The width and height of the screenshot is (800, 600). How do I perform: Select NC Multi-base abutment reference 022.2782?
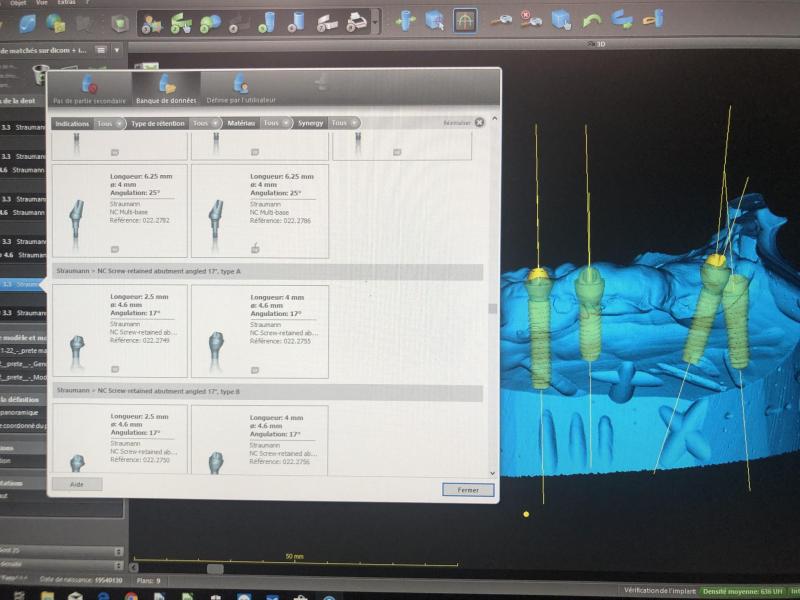coord(120,211)
